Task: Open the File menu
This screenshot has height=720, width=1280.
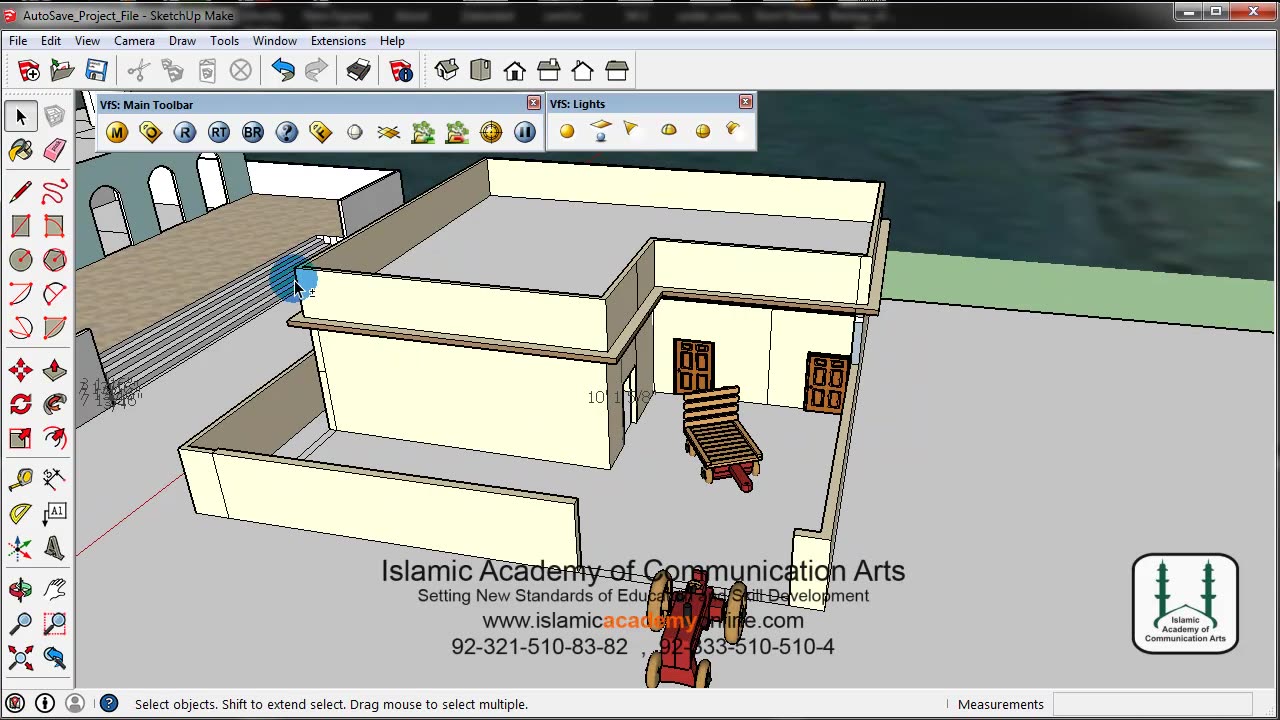Action: pyautogui.click(x=18, y=41)
